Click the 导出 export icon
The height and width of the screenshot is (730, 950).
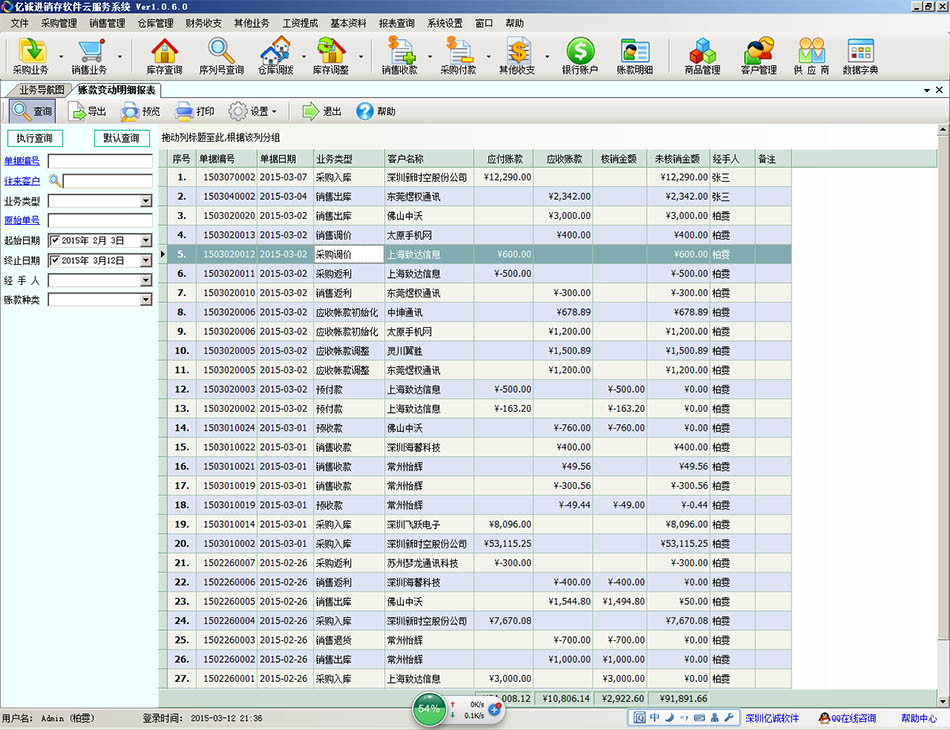point(78,111)
